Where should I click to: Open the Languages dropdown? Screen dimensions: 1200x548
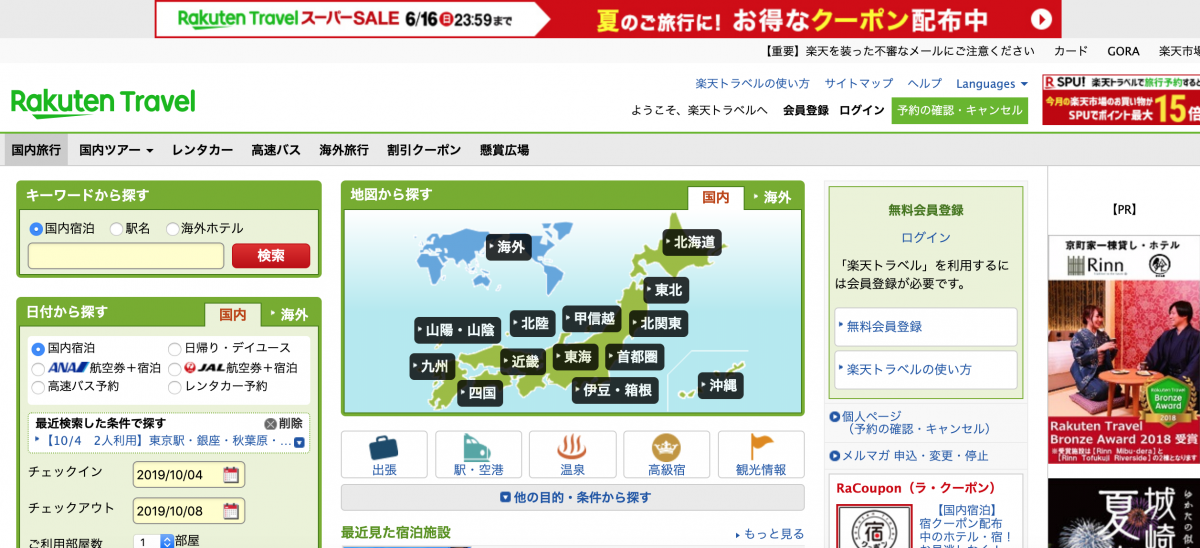point(992,84)
